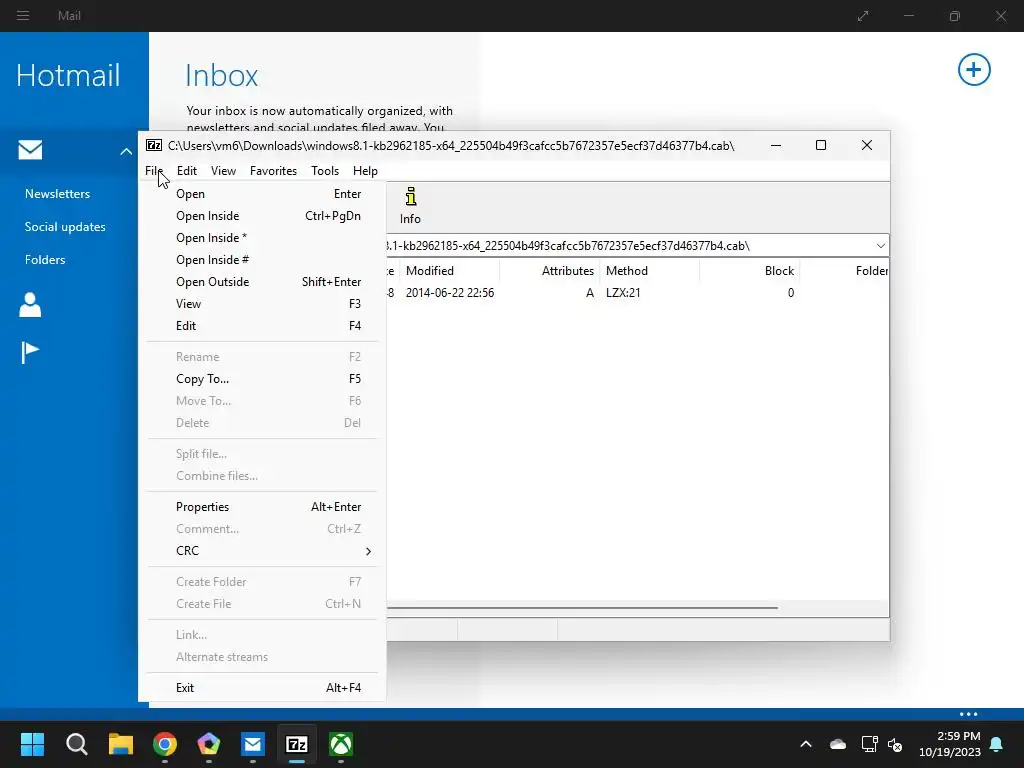Choose Copy To... menu entry

coord(262,379)
